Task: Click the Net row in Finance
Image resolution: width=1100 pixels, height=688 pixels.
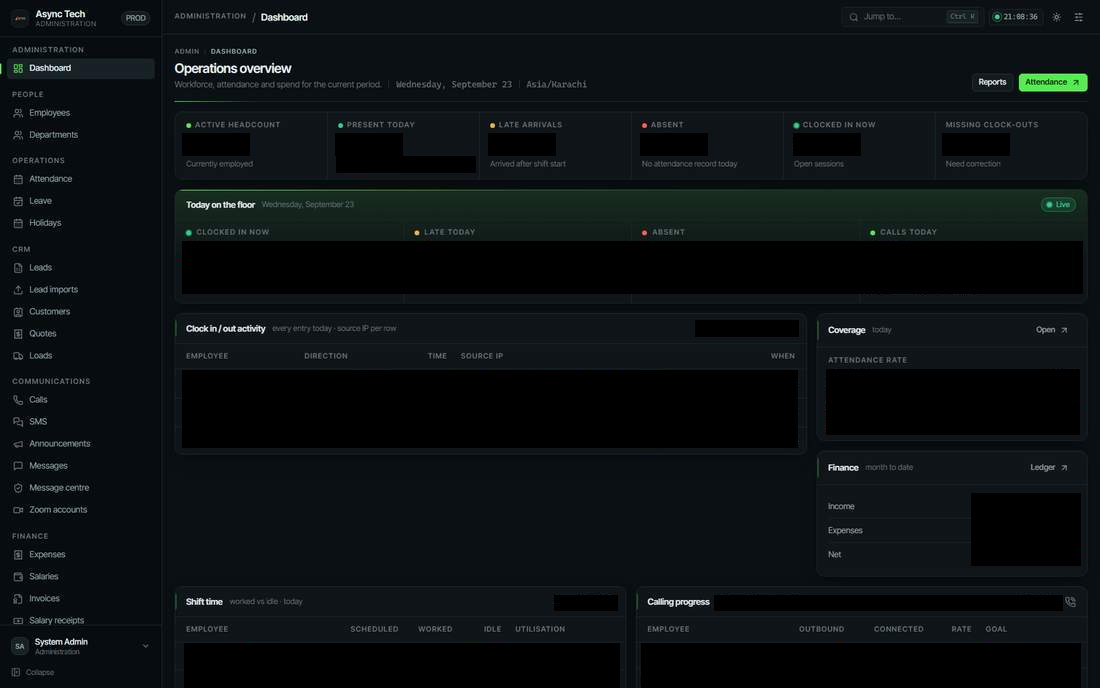Action: pos(954,554)
